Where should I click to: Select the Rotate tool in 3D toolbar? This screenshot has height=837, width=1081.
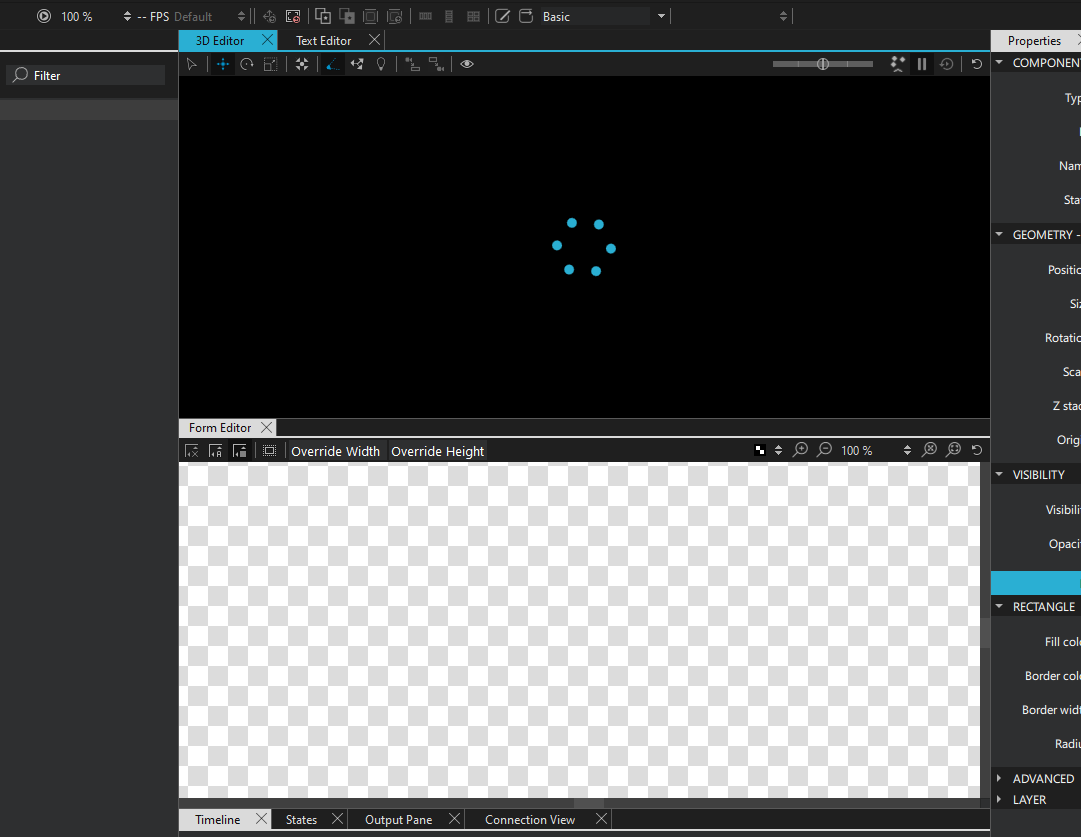(246, 64)
